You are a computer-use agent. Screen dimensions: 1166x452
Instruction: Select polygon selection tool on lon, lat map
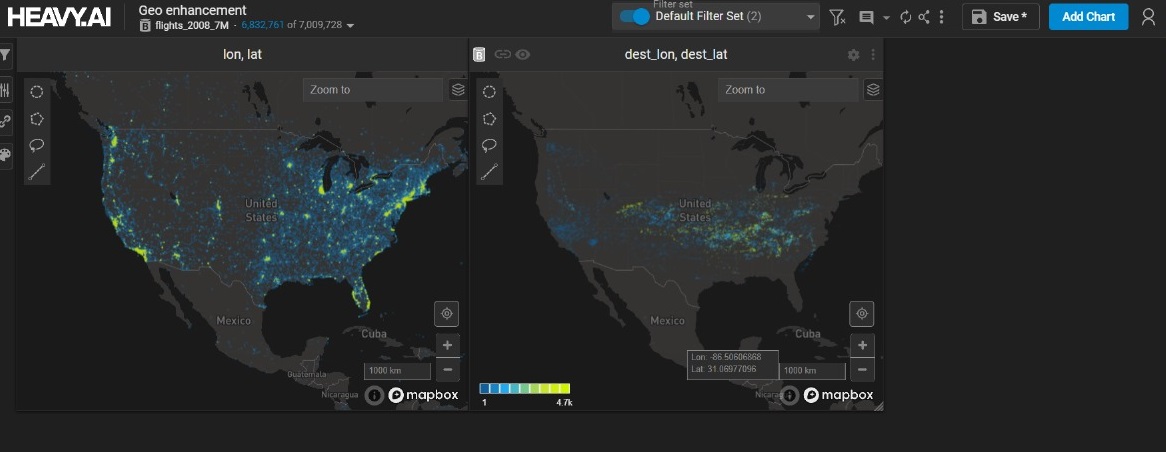[36, 119]
